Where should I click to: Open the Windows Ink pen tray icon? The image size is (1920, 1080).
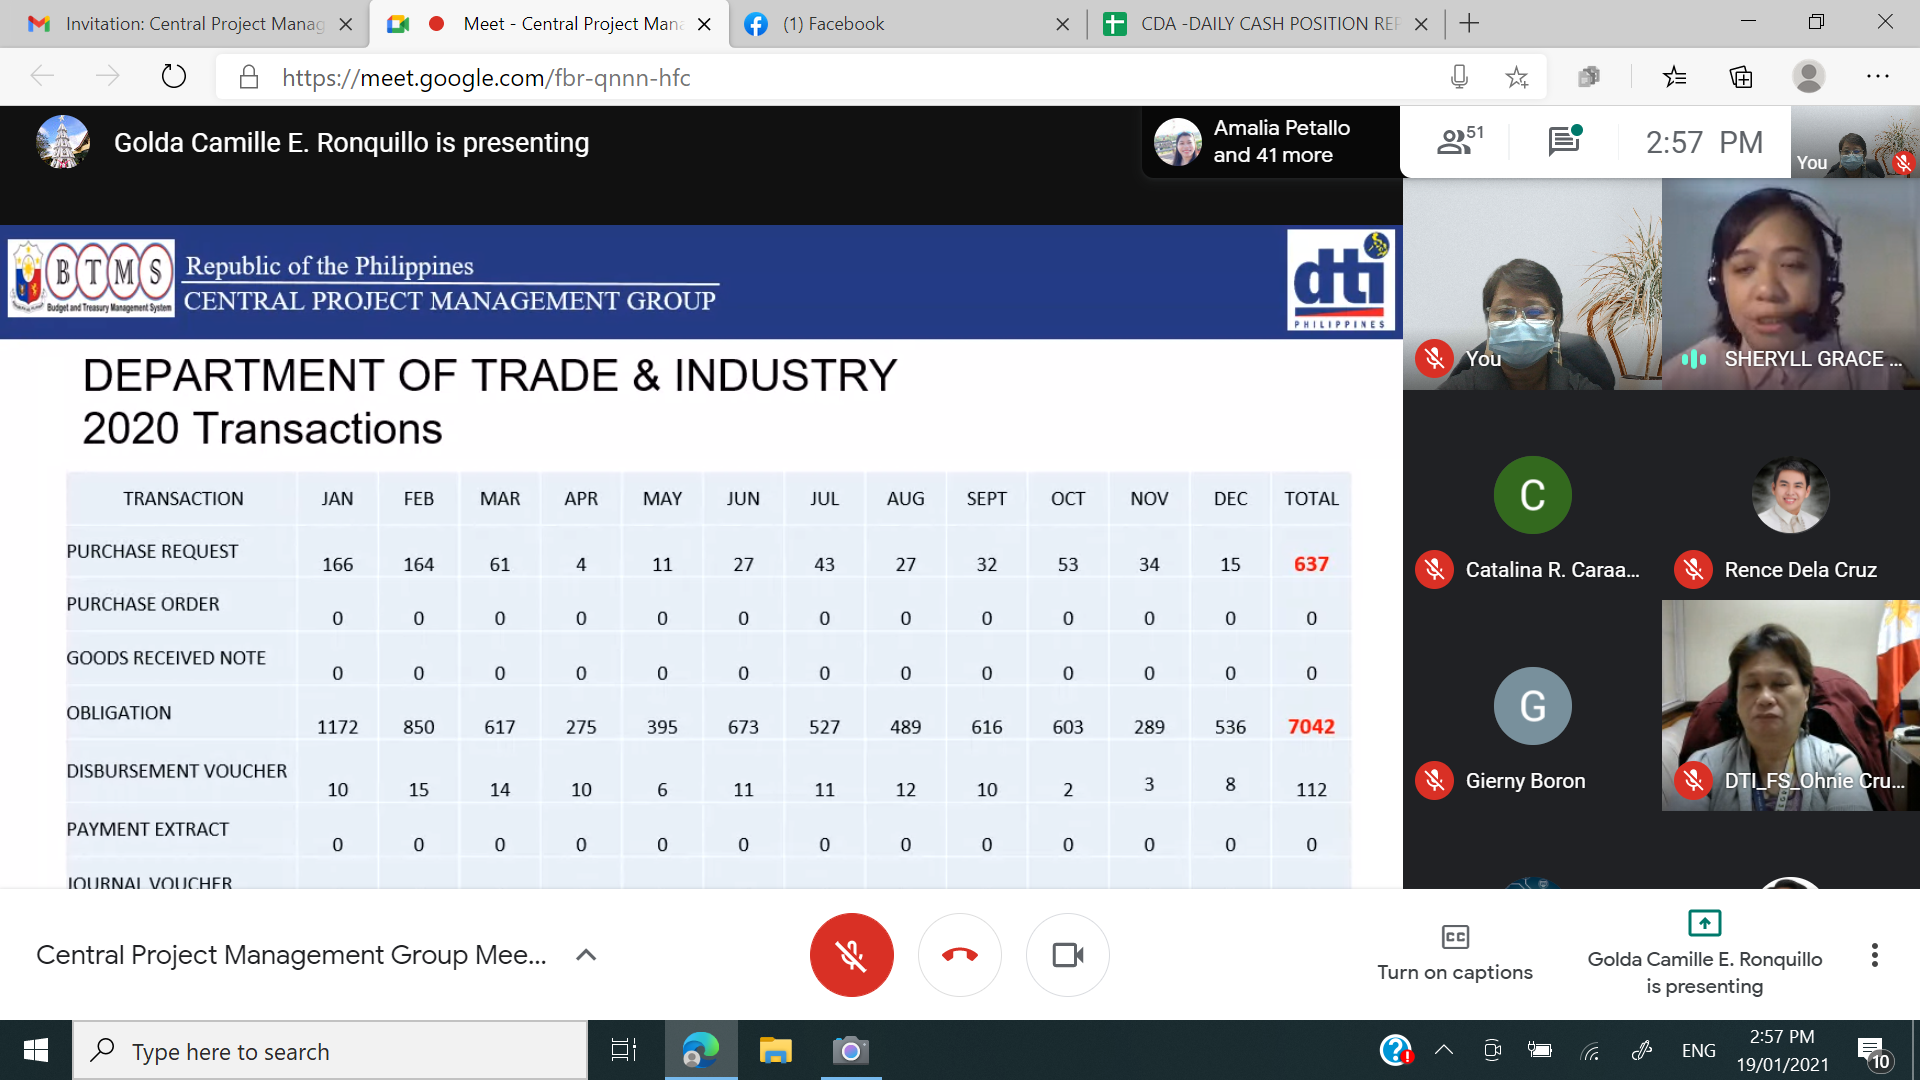tap(1642, 1050)
